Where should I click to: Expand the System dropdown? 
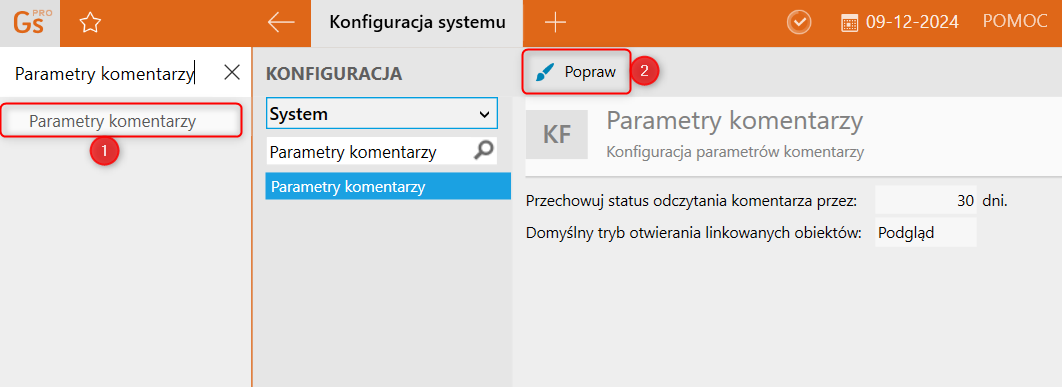click(x=381, y=114)
